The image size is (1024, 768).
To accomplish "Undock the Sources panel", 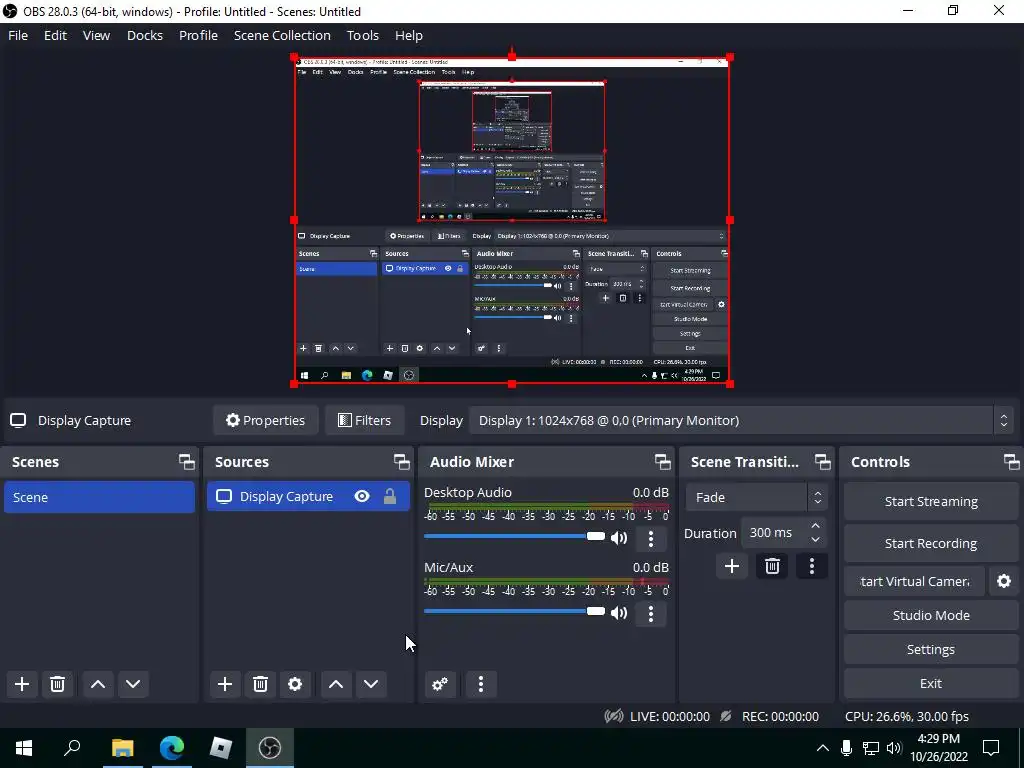I will [x=402, y=462].
